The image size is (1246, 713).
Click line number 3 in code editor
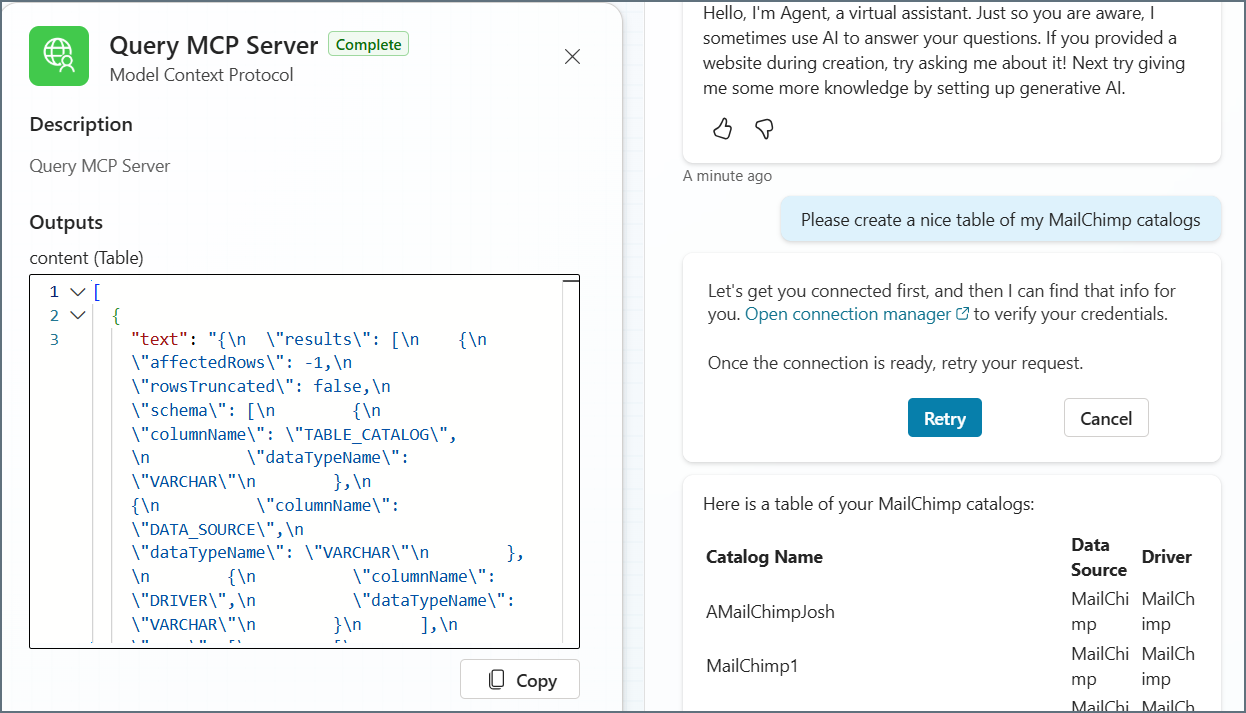tap(55, 340)
